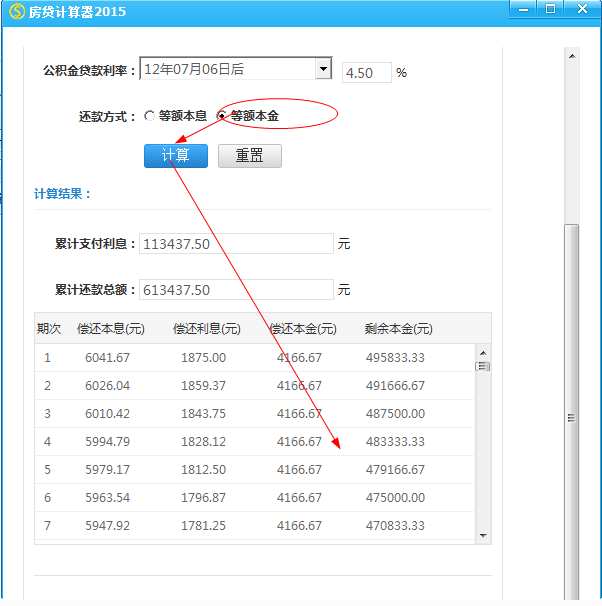Click the table scrollbar down arrow
Image resolution: width=602 pixels, height=606 pixels.
point(483,535)
